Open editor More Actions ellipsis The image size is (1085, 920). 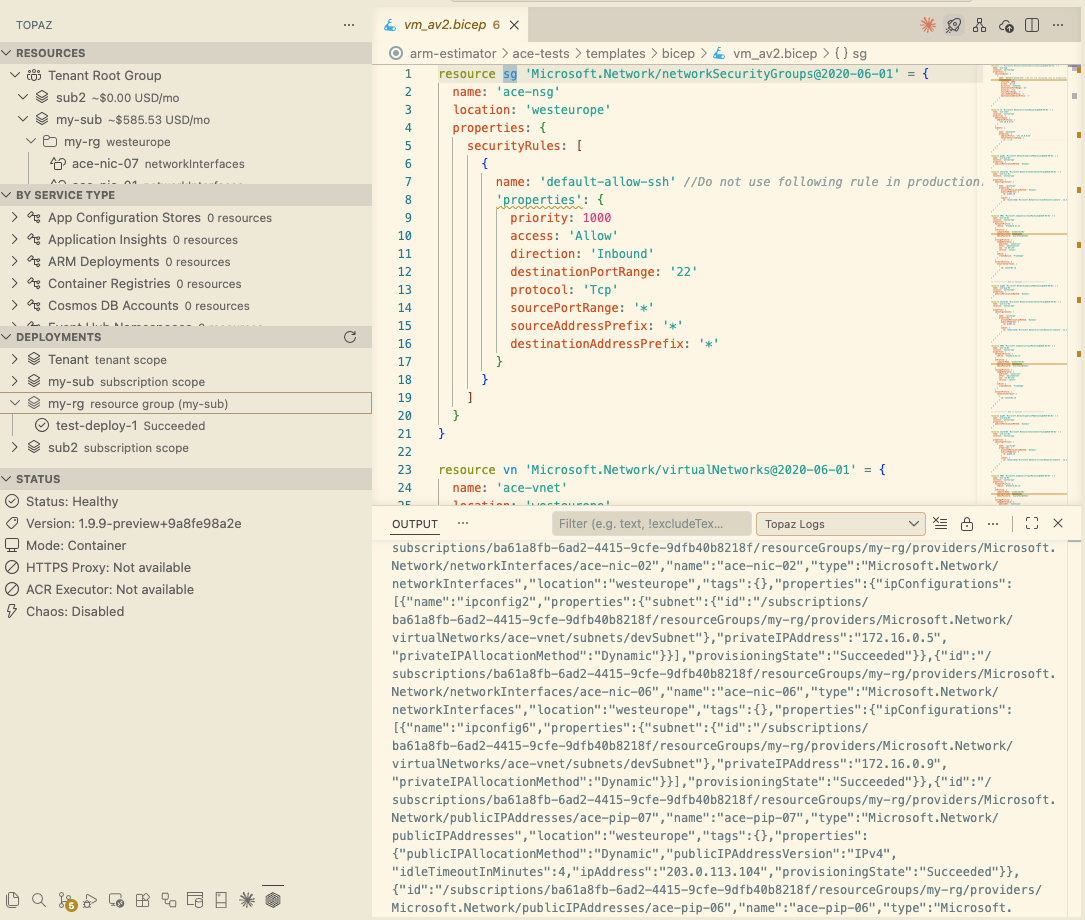(1058, 26)
